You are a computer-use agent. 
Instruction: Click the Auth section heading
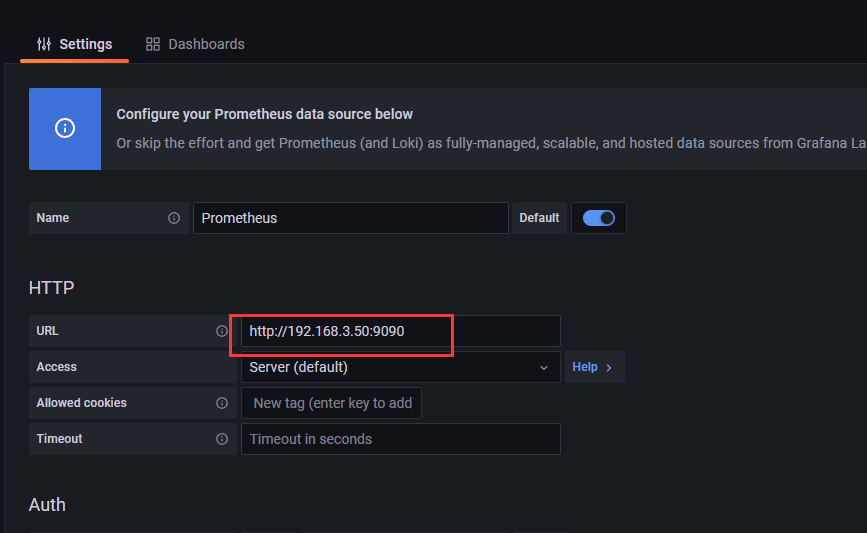click(x=47, y=505)
